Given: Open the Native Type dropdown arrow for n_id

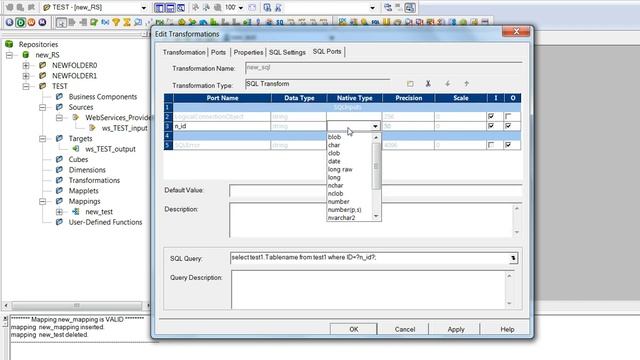Looking at the screenshot, I should [375, 126].
